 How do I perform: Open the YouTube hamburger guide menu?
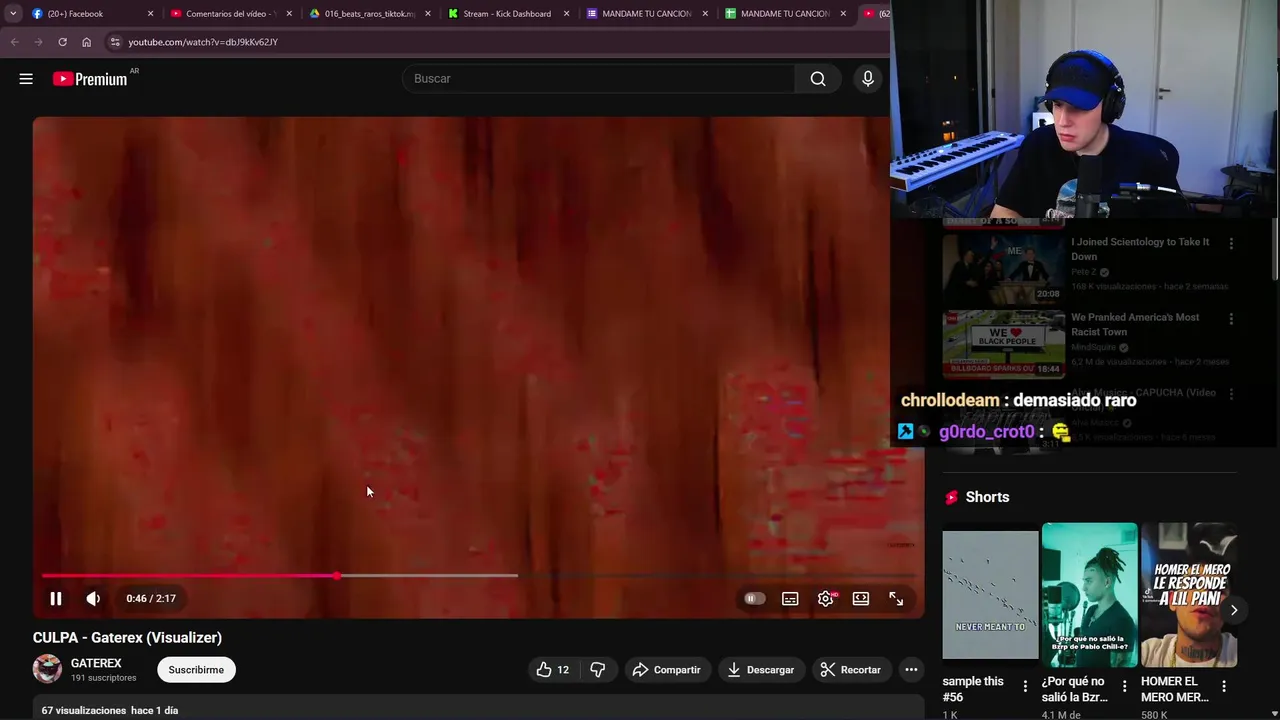click(26, 79)
